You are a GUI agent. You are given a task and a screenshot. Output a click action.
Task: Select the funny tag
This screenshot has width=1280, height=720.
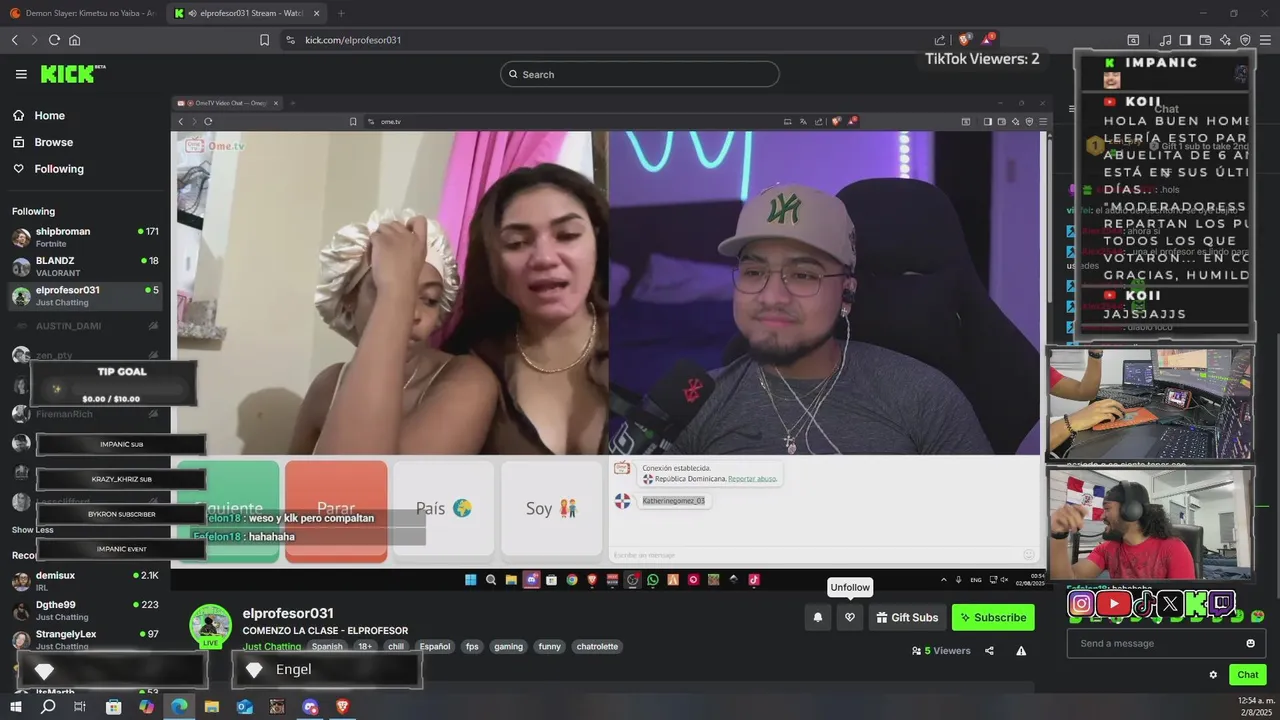coord(550,647)
